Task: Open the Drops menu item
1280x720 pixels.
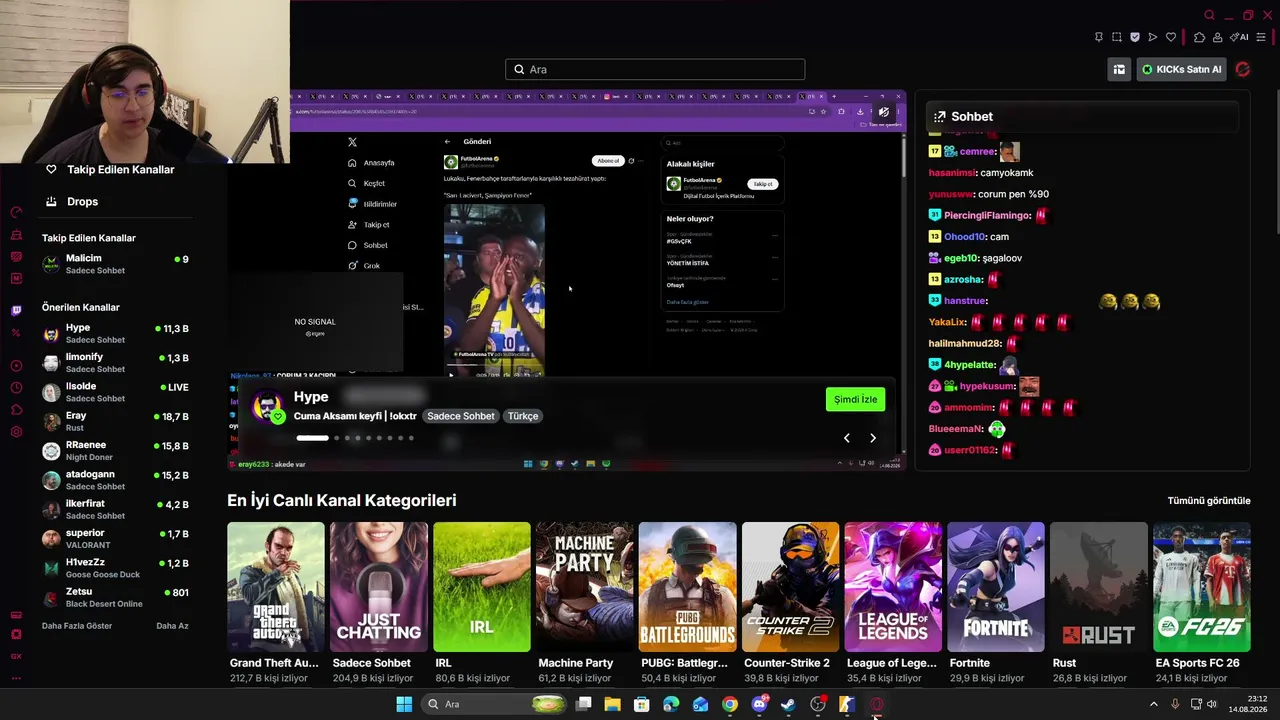Action: pos(72,201)
